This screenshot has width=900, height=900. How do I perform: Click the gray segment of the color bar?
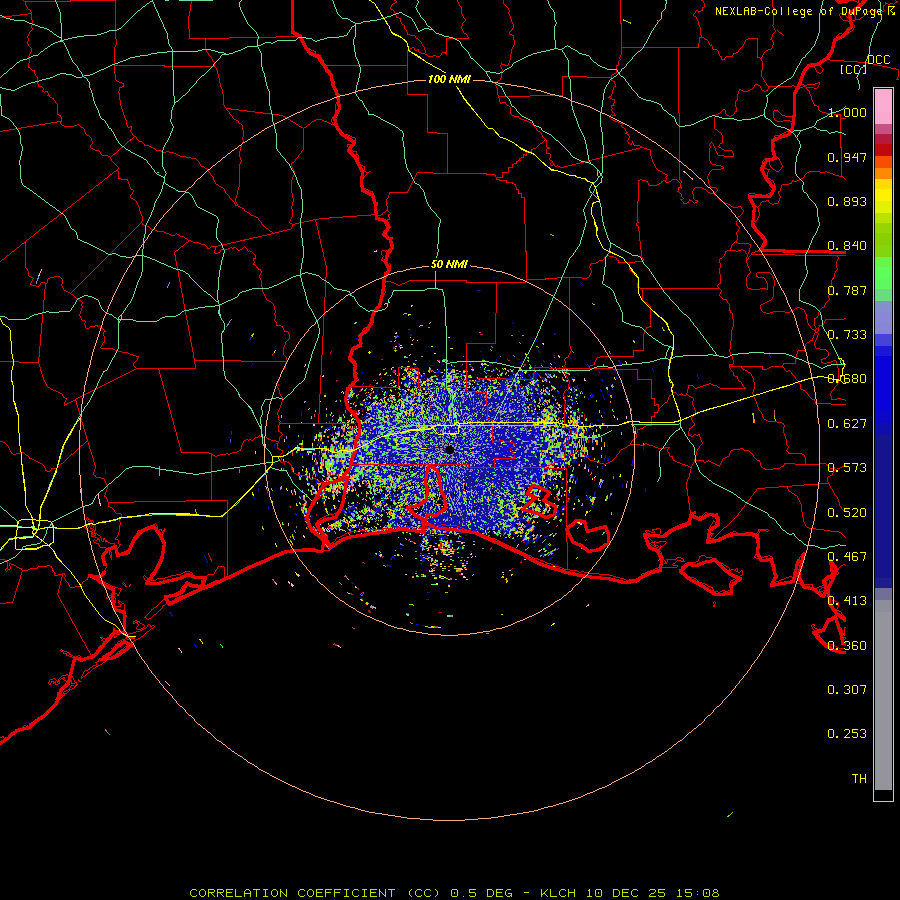(x=883, y=695)
